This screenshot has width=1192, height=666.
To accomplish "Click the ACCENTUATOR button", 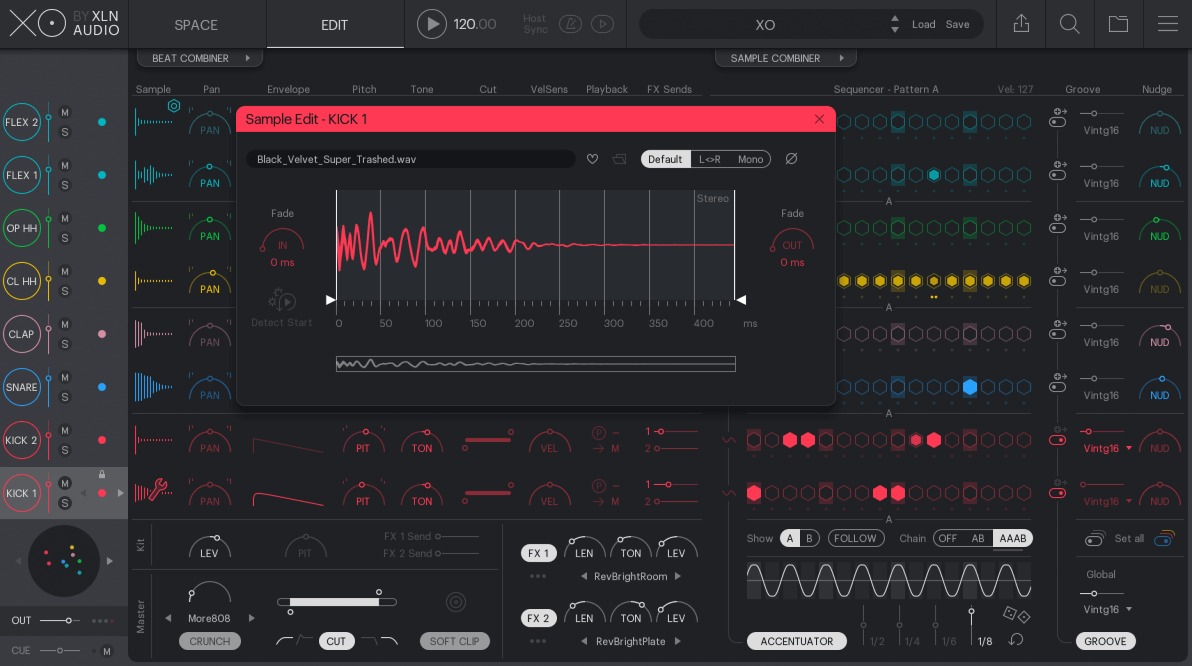I will (x=796, y=641).
